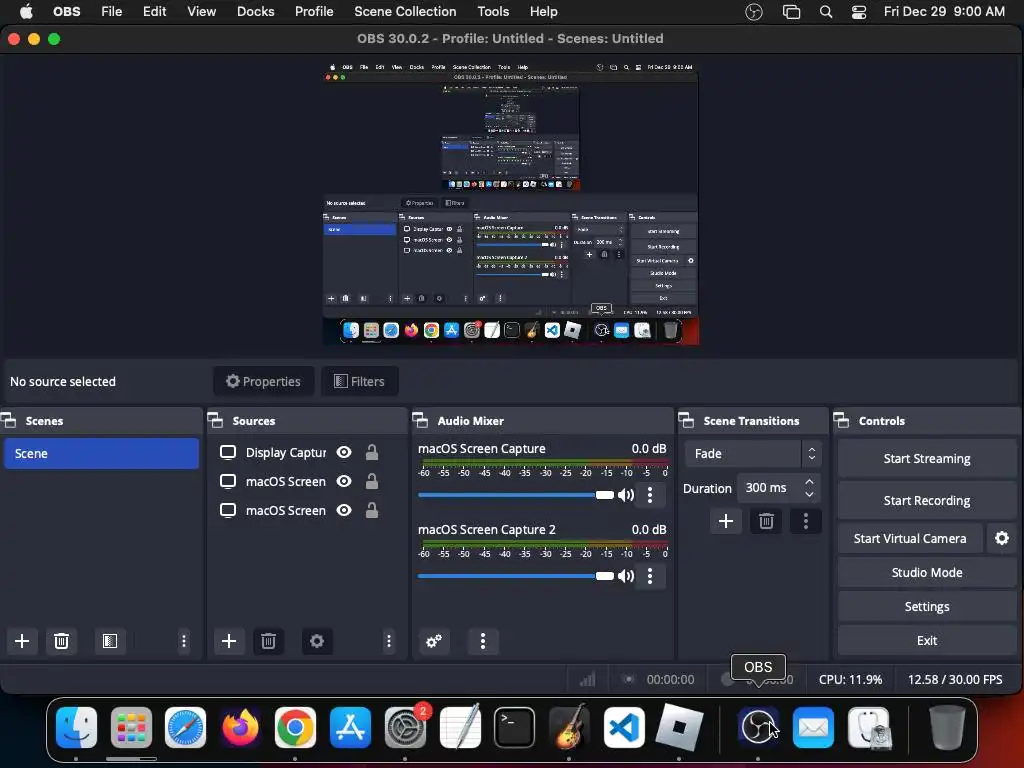Open Visual Studio Code in dock
The width and height of the screenshot is (1024, 768).
point(624,727)
